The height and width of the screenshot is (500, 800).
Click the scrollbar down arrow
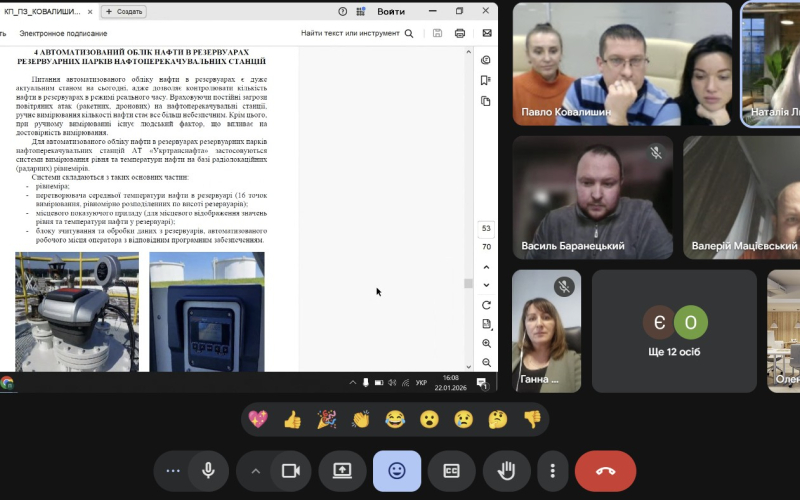pos(468,366)
